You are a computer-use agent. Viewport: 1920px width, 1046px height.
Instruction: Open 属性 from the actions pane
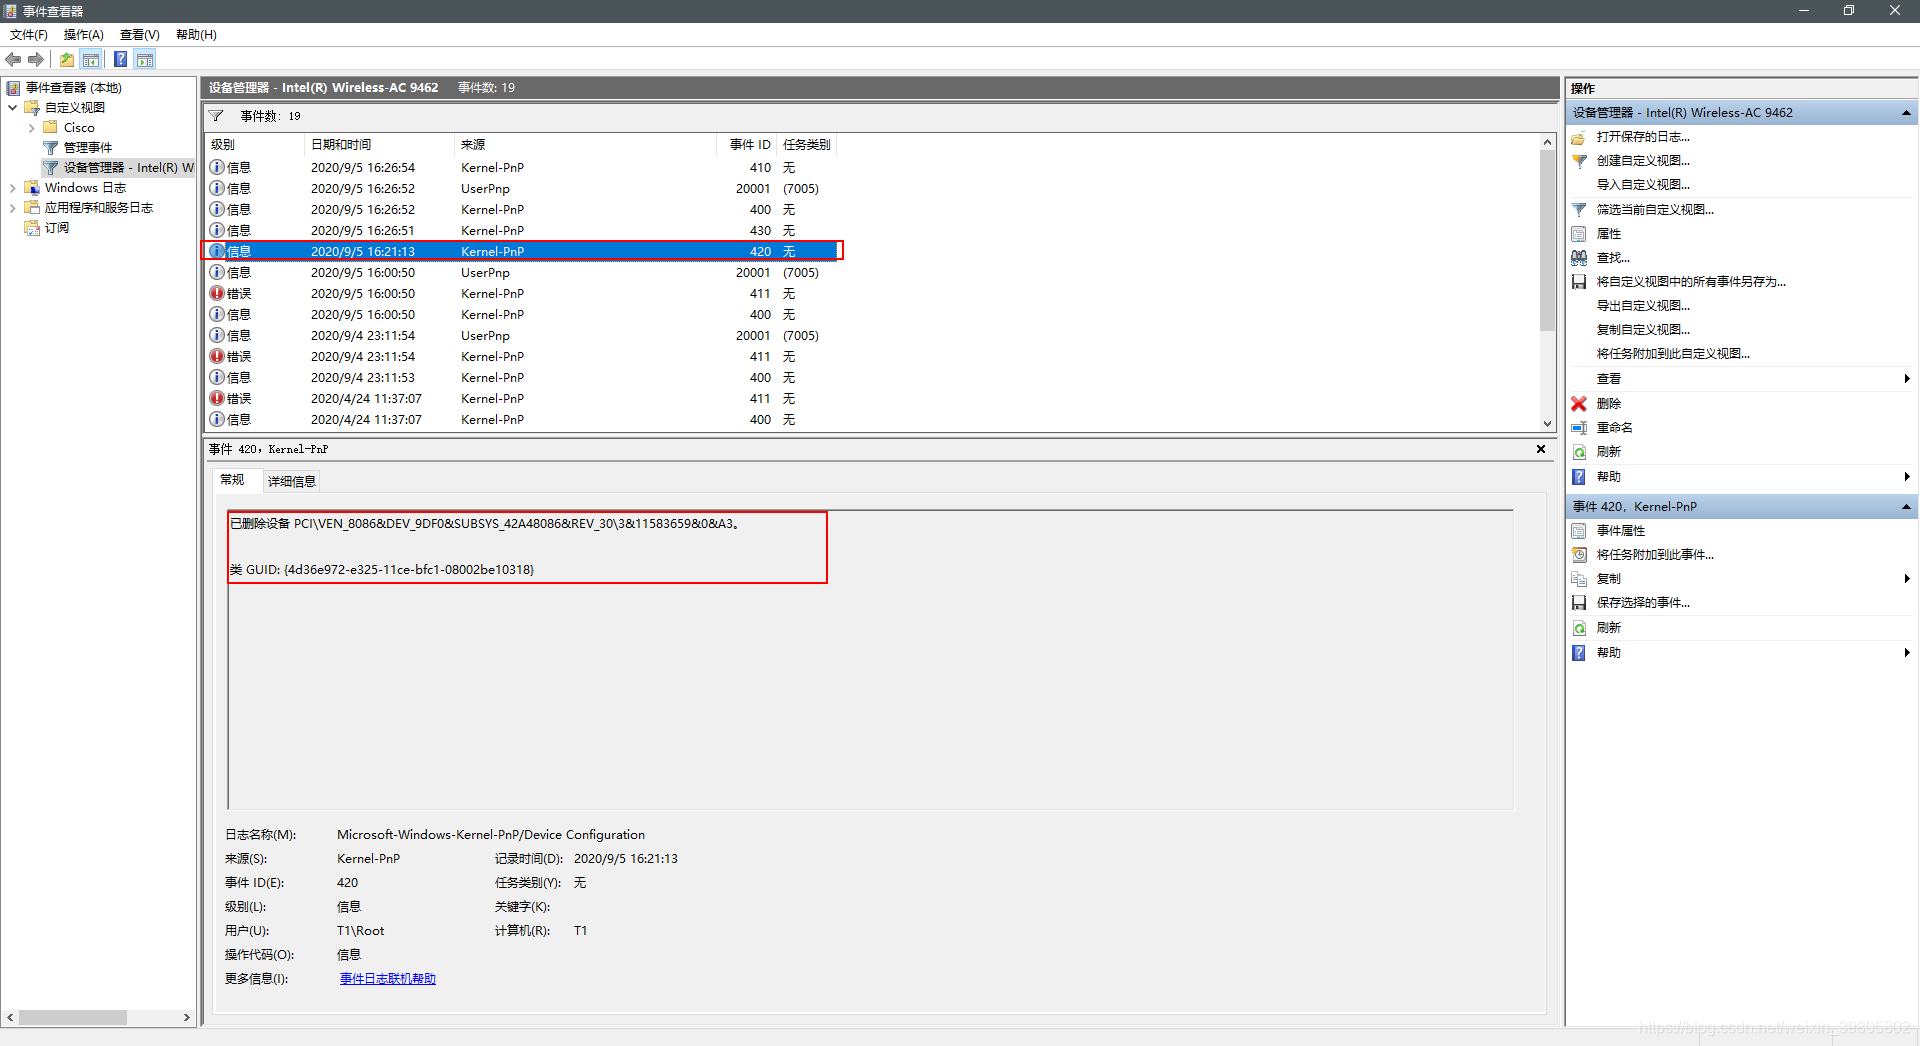(x=1608, y=234)
